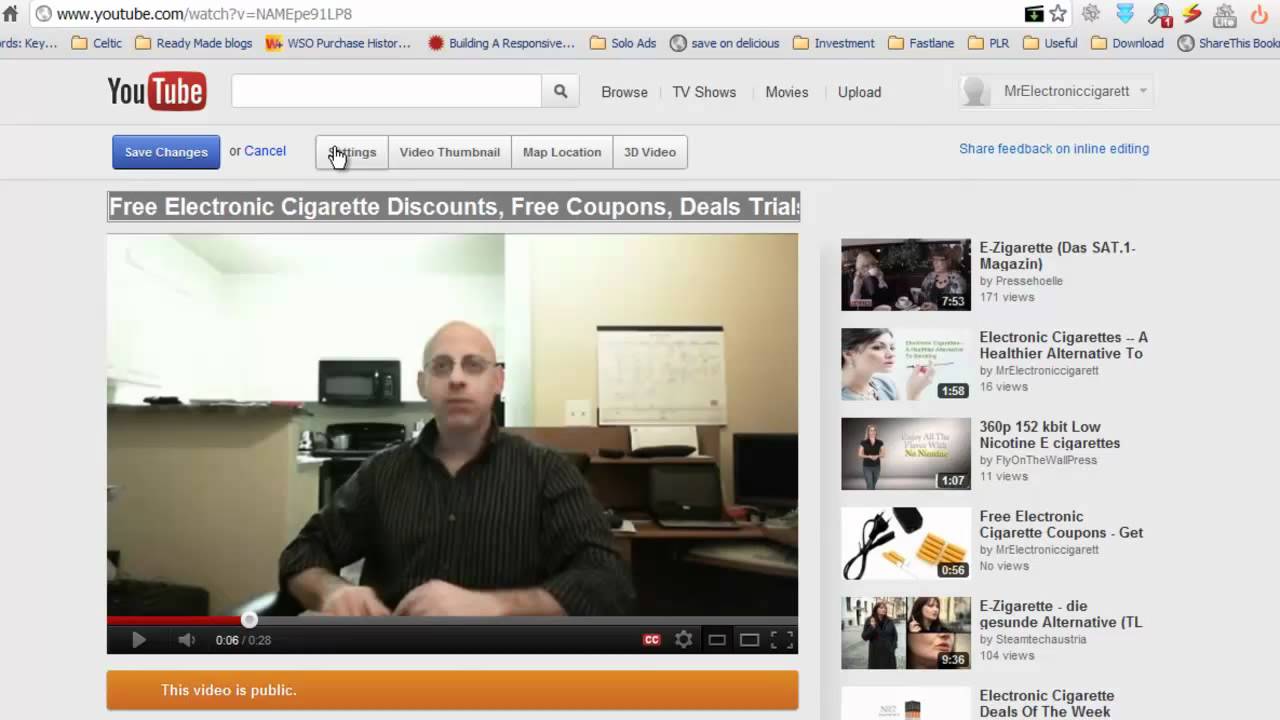Play the video
This screenshot has width=1280, height=720.
pyautogui.click(x=139, y=640)
